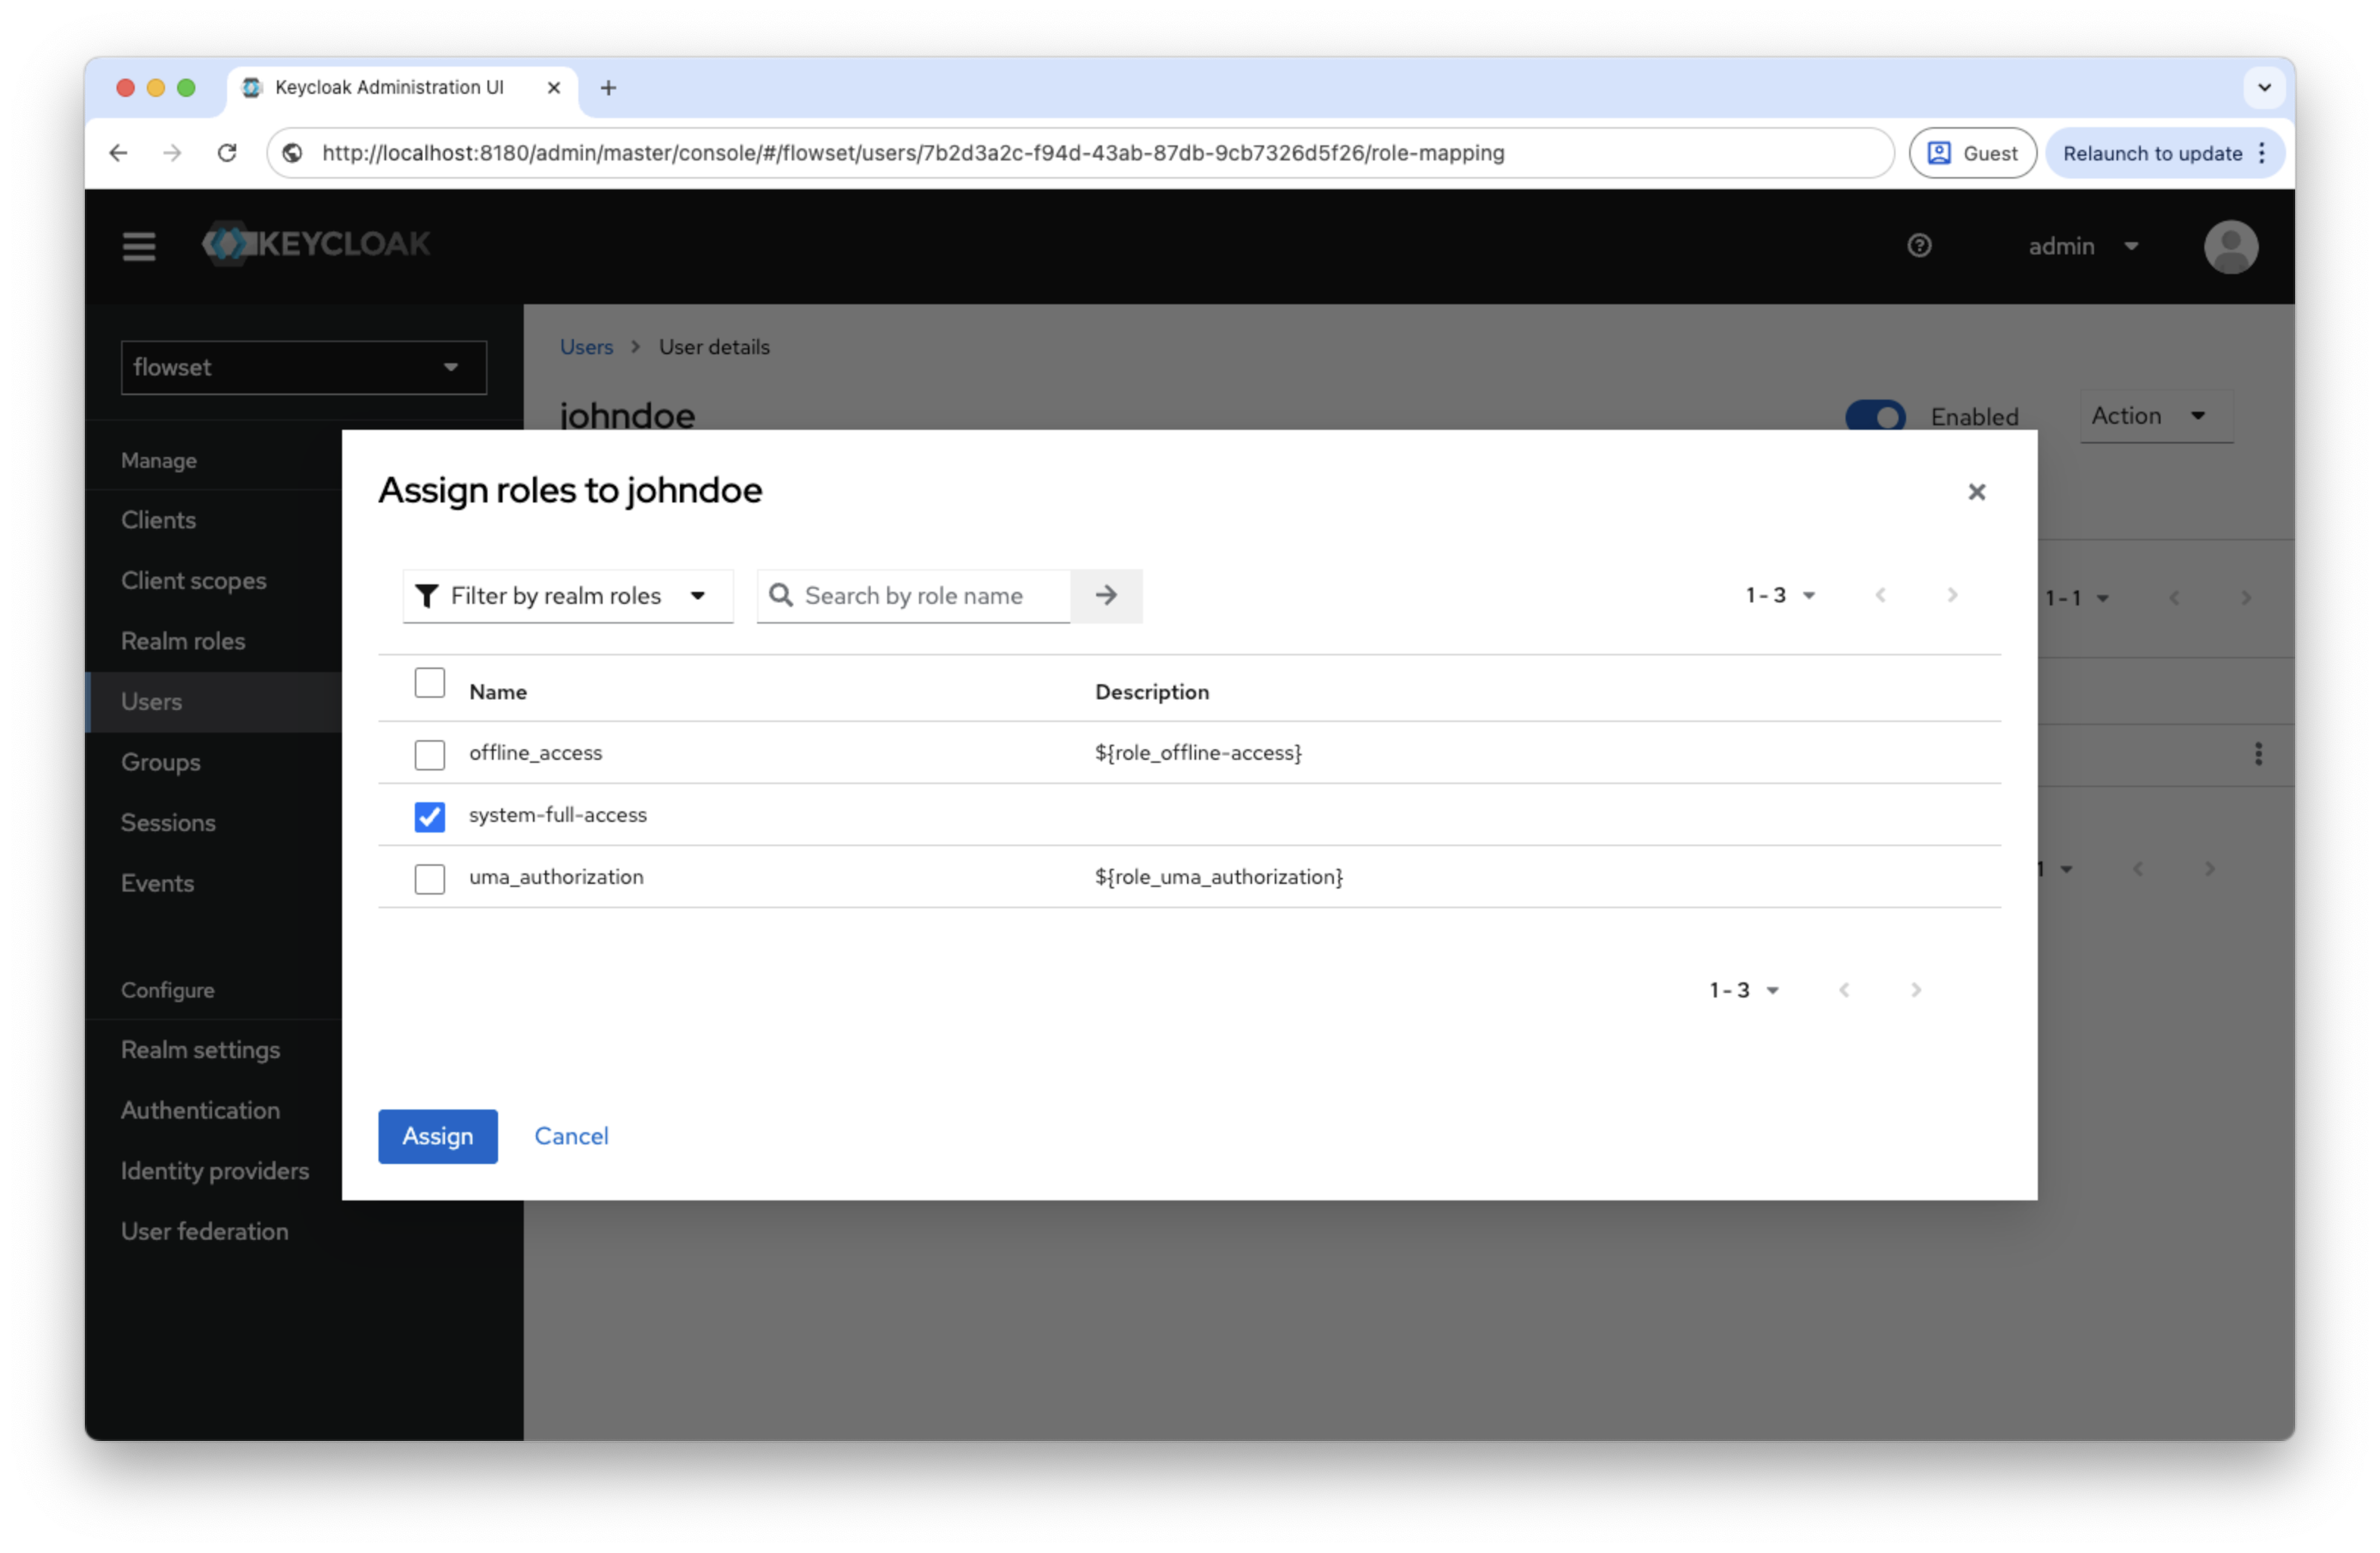Open the help question mark icon
This screenshot has width=2380, height=1553.
coord(1918,246)
